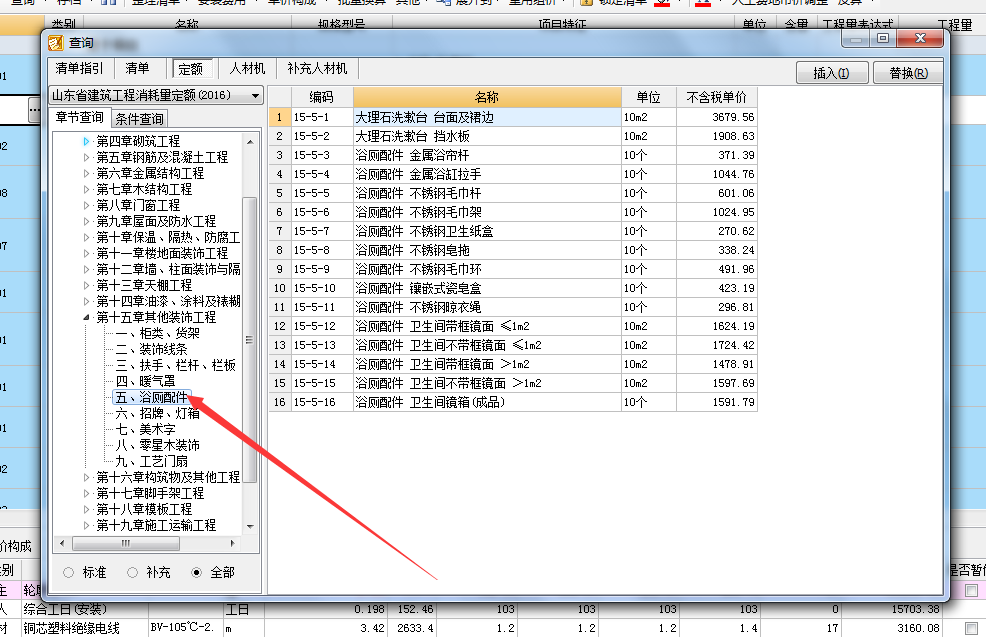Expand 第五章钢筋及混凝土工程 node
The height and width of the screenshot is (637, 986).
[x=87, y=157]
